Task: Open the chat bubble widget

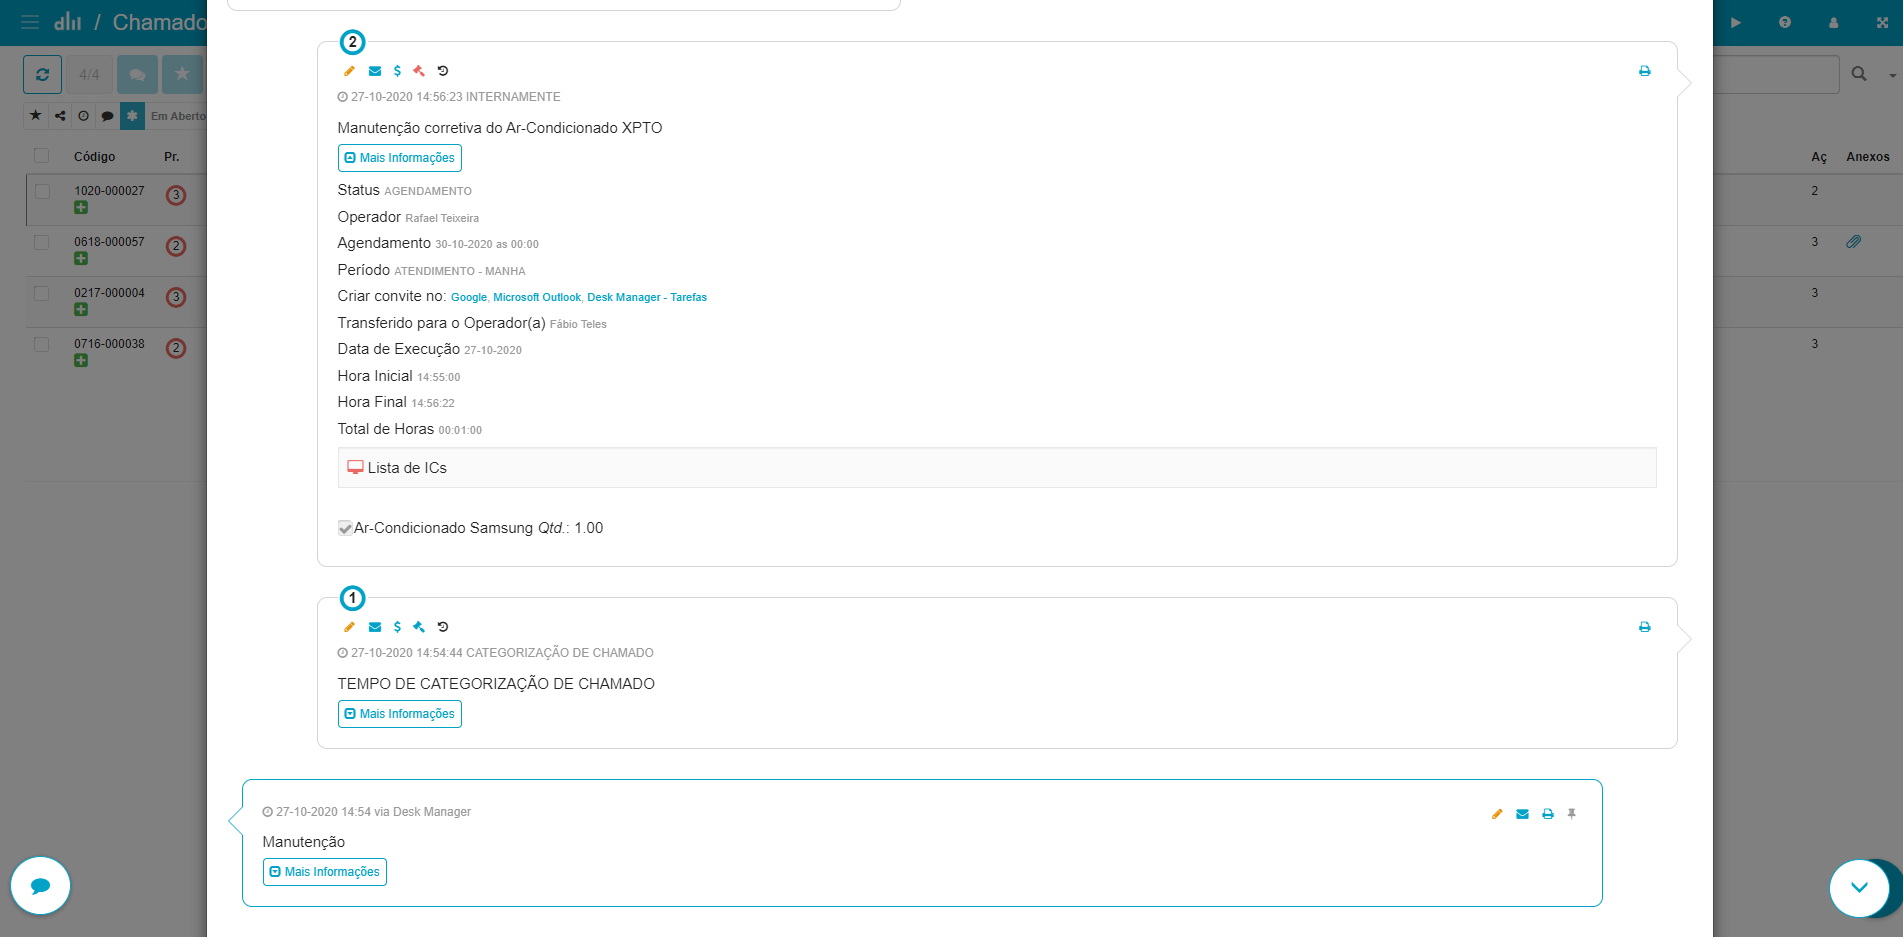Action: coord(40,886)
